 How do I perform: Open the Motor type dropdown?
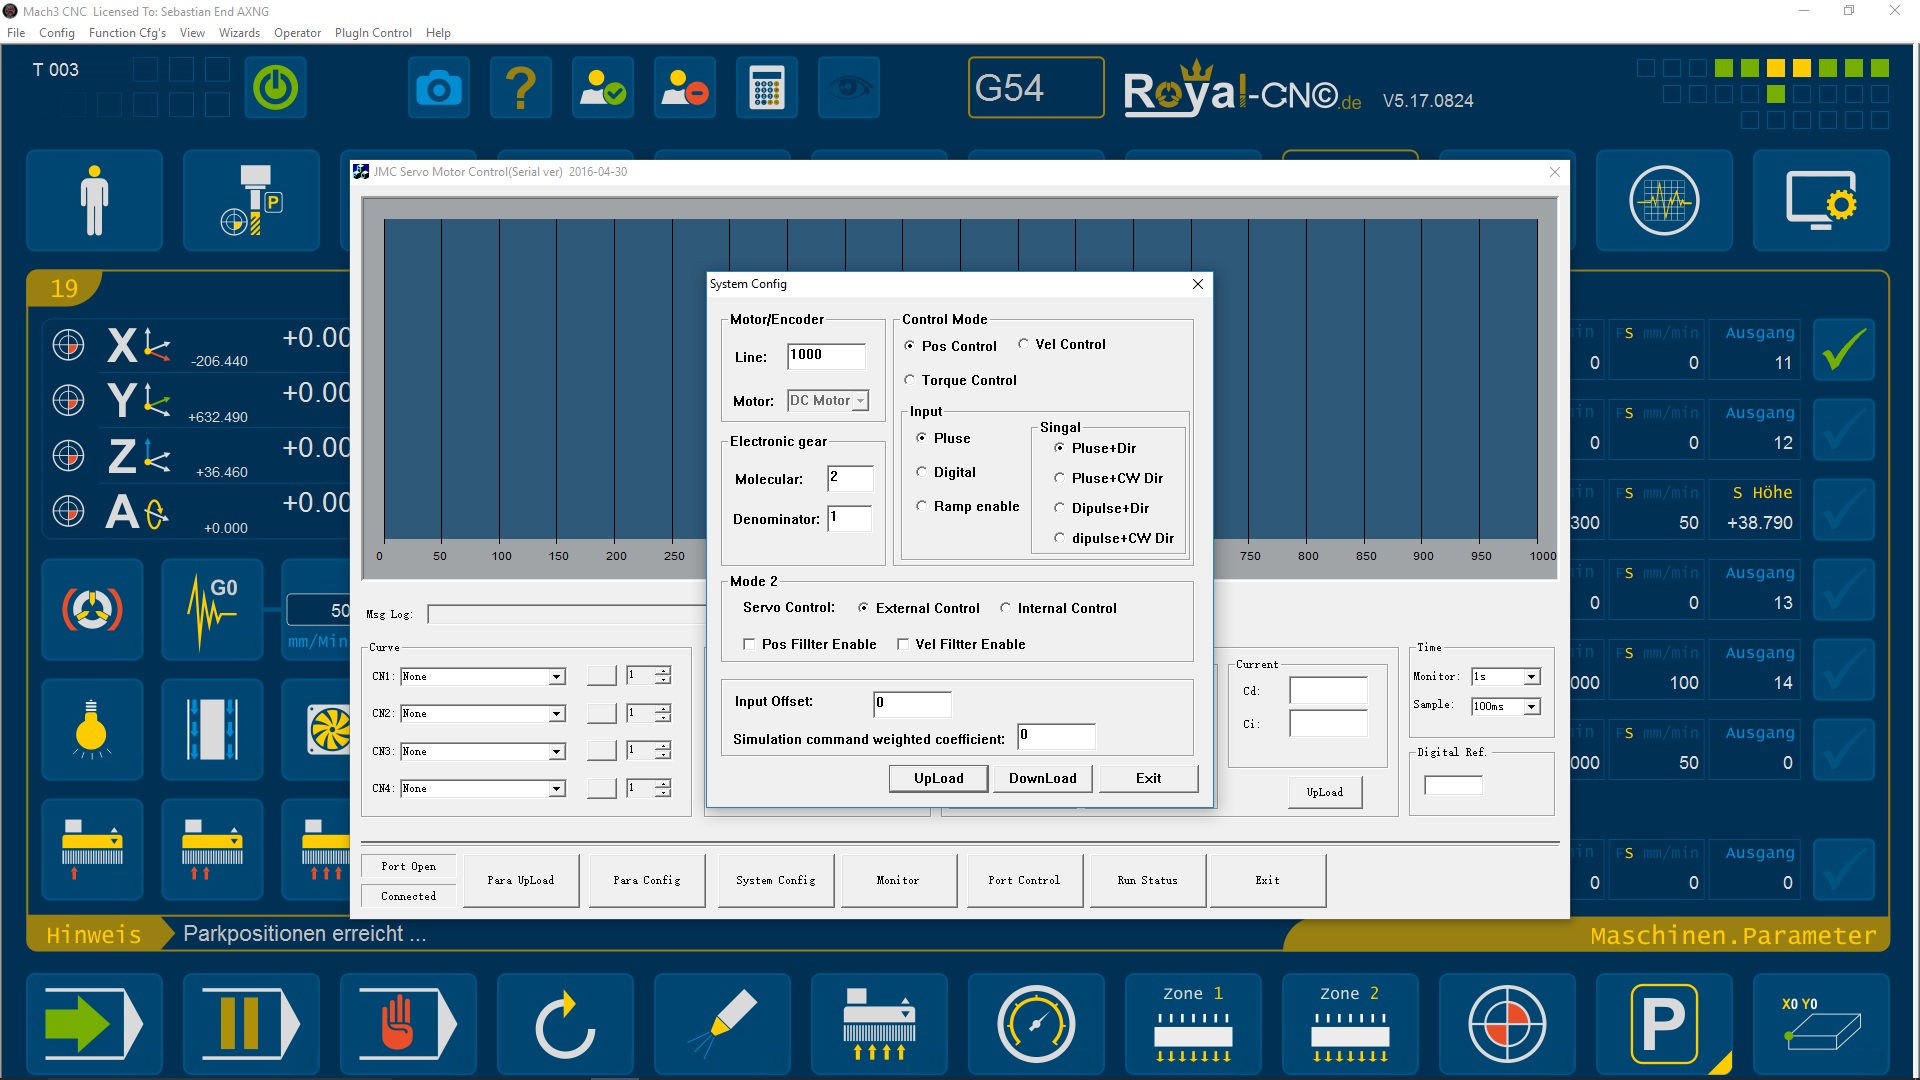(x=860, y=401)
